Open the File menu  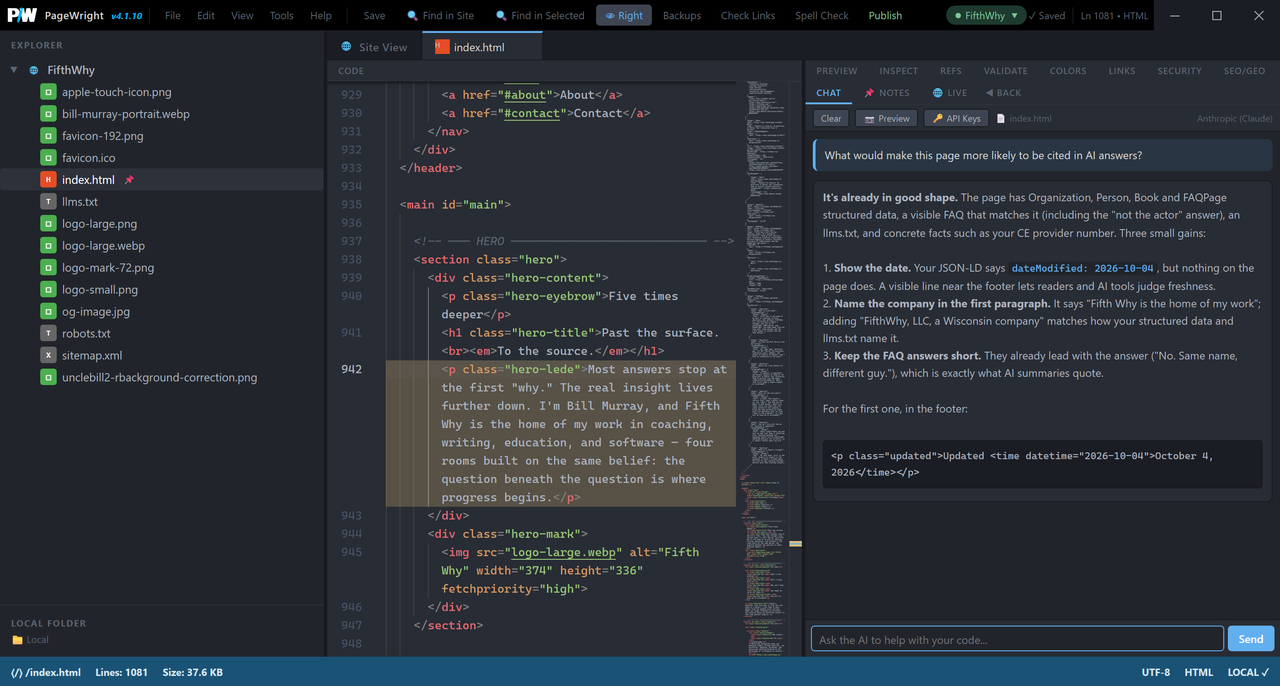(x=173, y=16)
